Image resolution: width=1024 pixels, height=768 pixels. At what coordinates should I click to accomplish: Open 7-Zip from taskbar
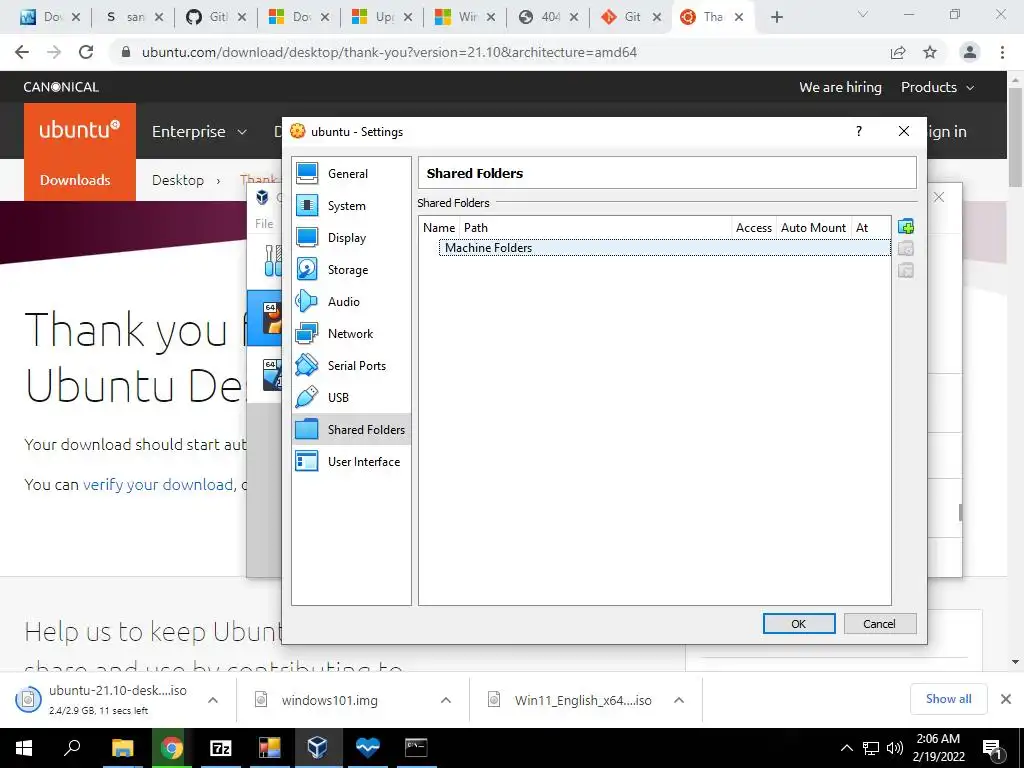(x=220, y=748)
